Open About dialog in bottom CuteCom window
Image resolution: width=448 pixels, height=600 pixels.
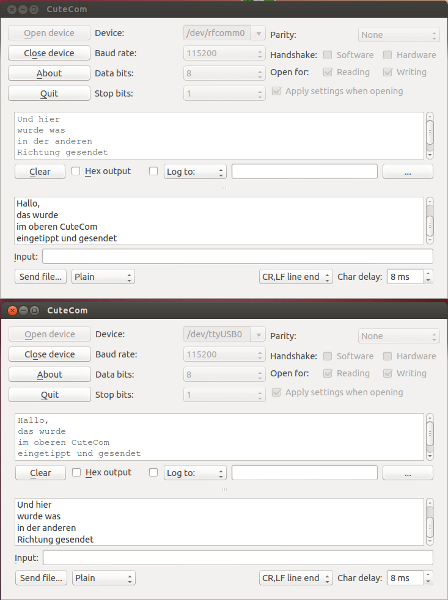[x=49, y=375]
